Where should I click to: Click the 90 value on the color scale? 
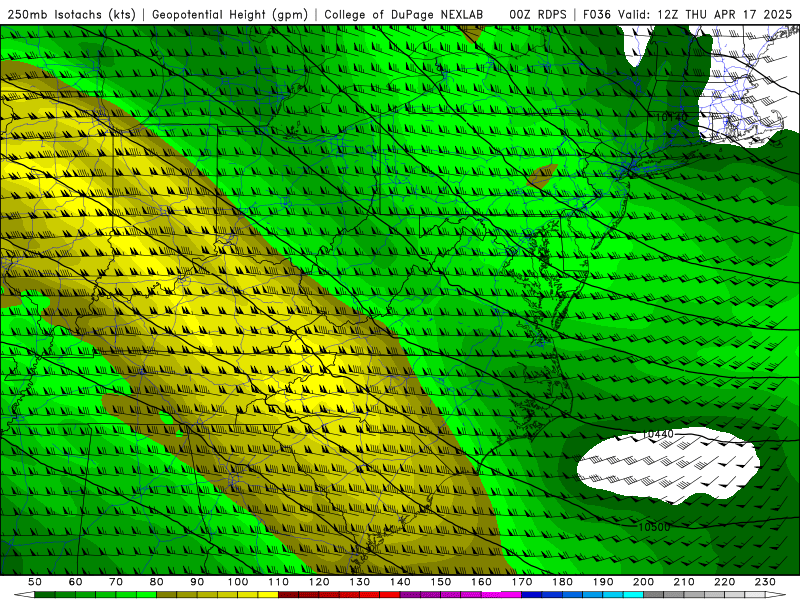(197, 582)
